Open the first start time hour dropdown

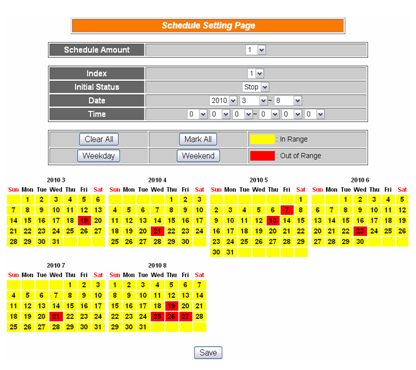pyautogui.click(x=198, y=114)
